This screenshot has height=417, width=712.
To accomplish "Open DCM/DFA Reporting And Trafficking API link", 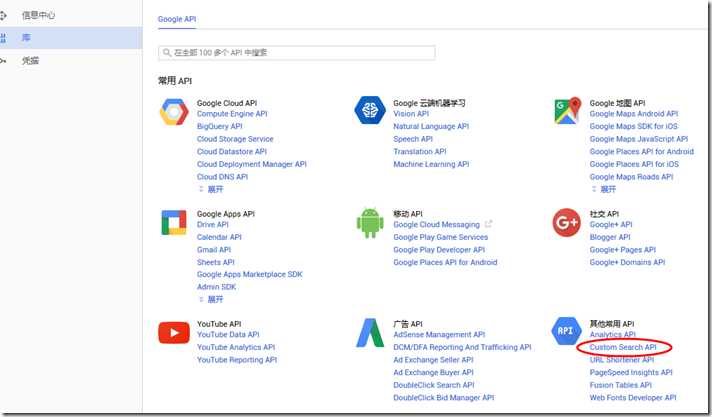I will 462,347.
